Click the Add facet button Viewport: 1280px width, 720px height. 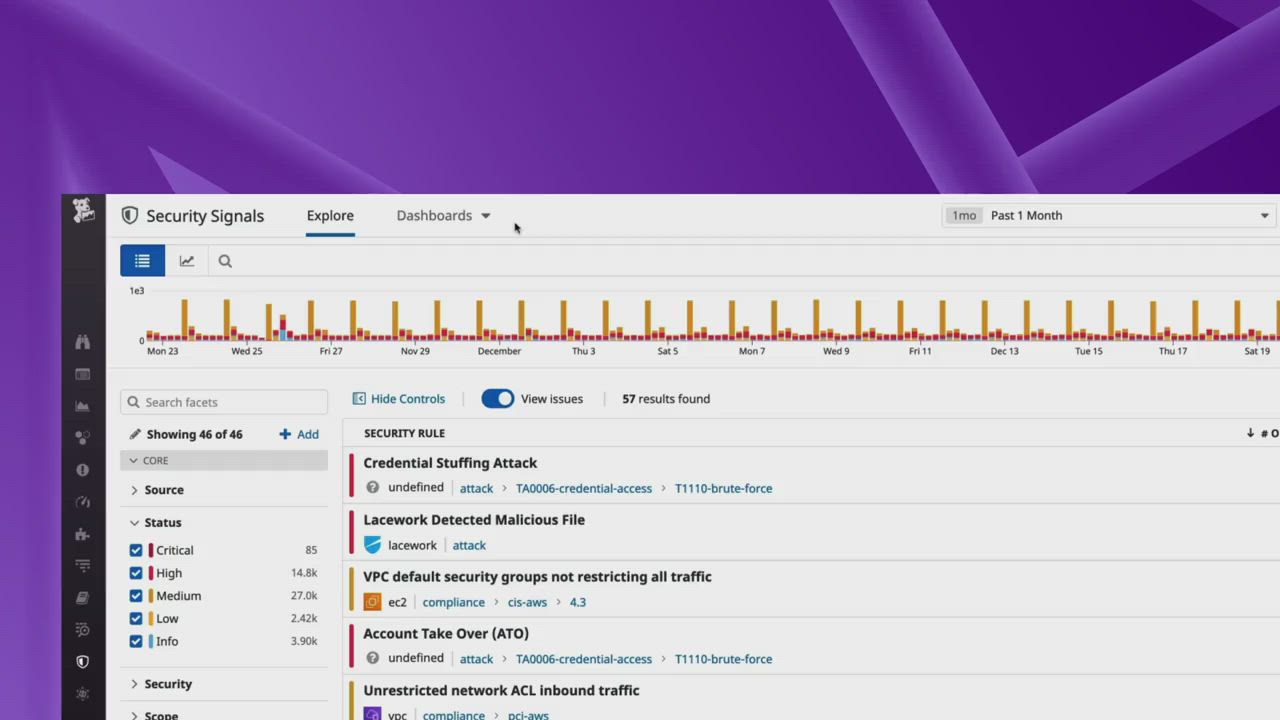point(299,434)
